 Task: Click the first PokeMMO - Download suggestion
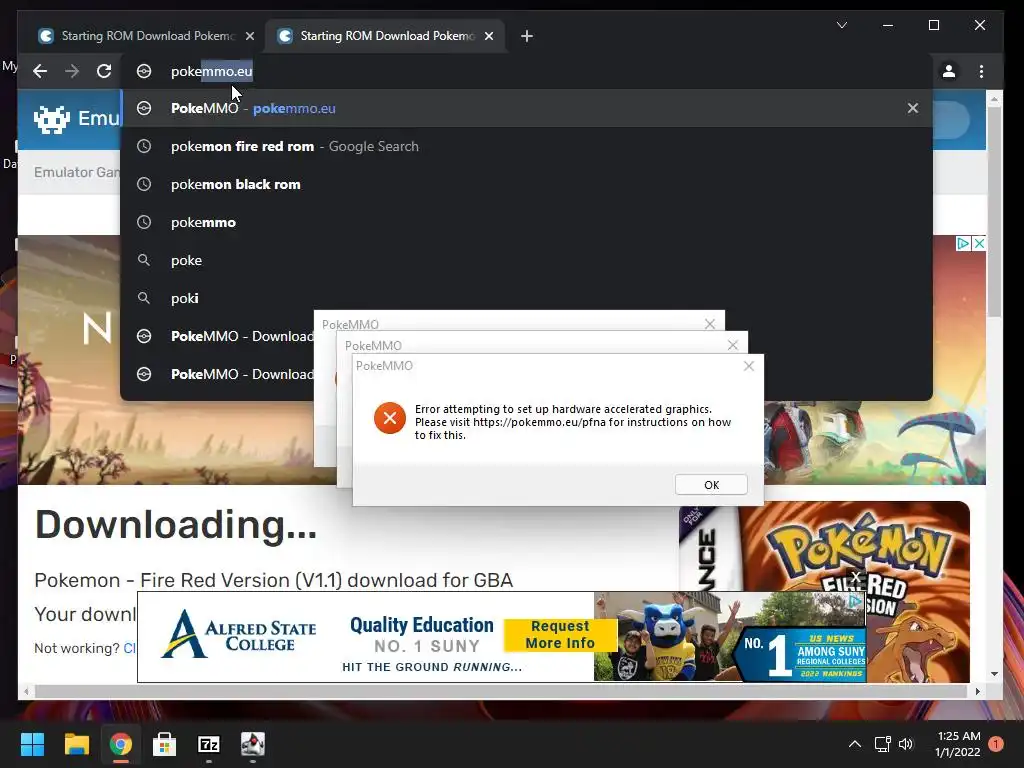pos(217,336)
